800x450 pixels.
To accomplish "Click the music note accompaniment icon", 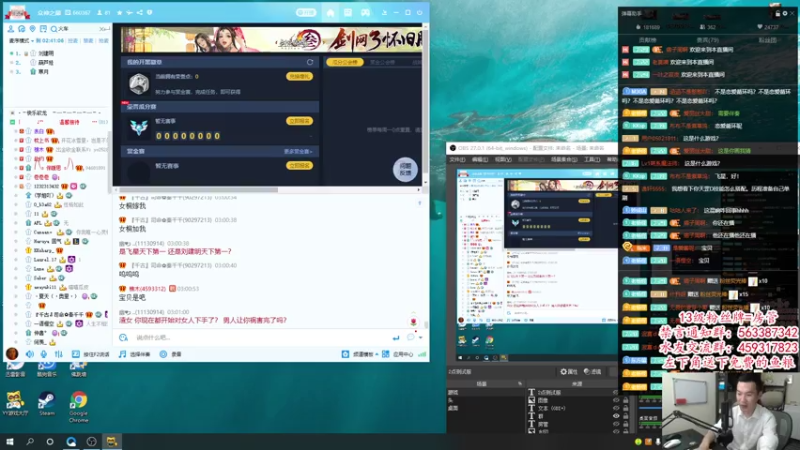I will click(122, 354).
